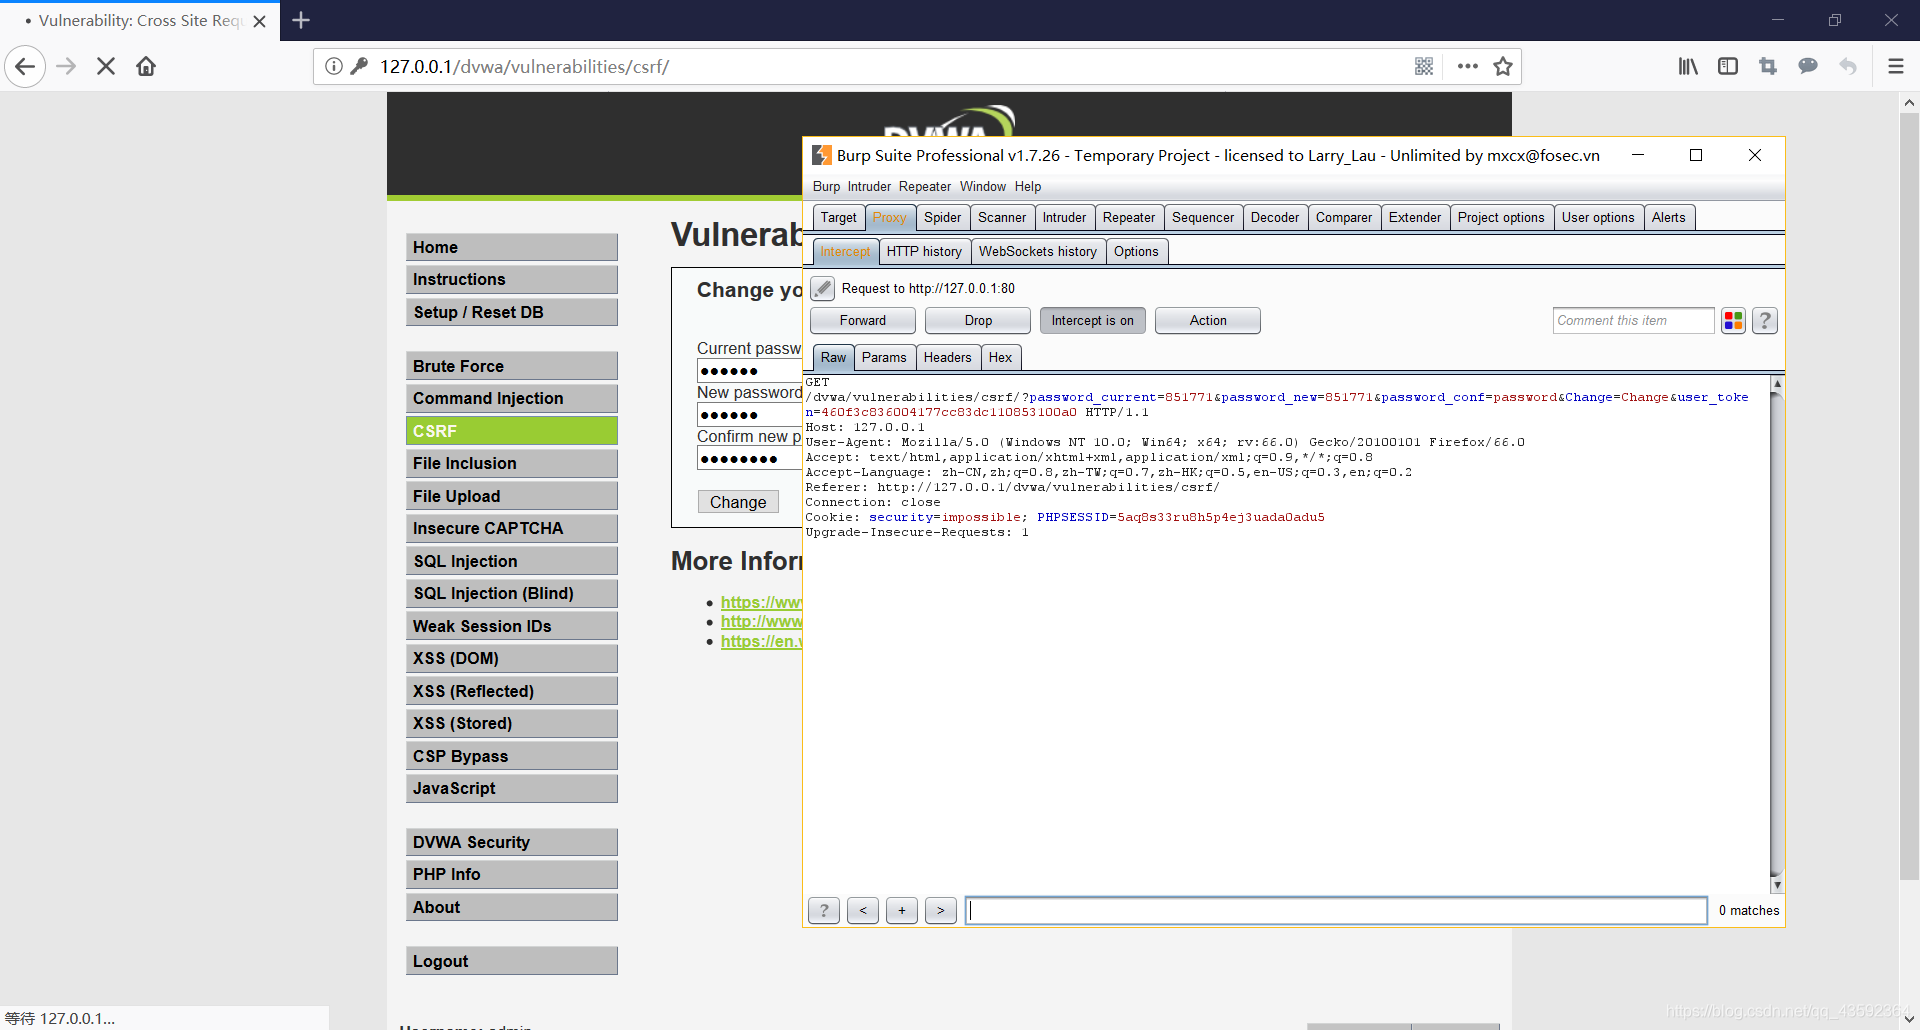Close the Vulnerability CSRF browser tab

(260, 21)
